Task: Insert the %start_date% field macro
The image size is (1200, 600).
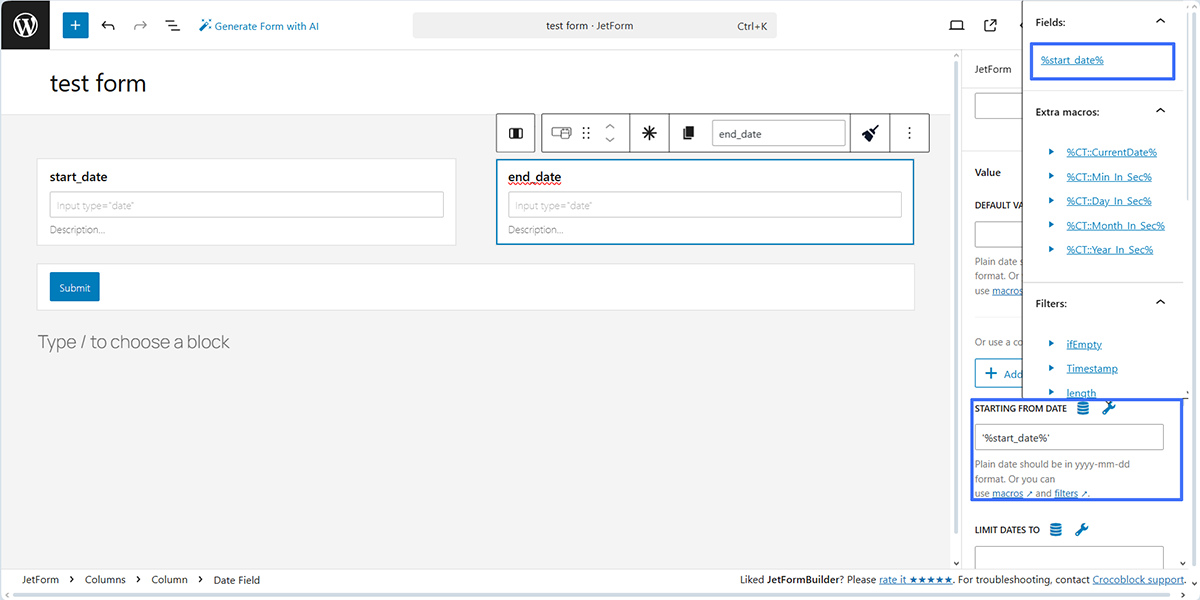Action: click(x=1072, y=61)
